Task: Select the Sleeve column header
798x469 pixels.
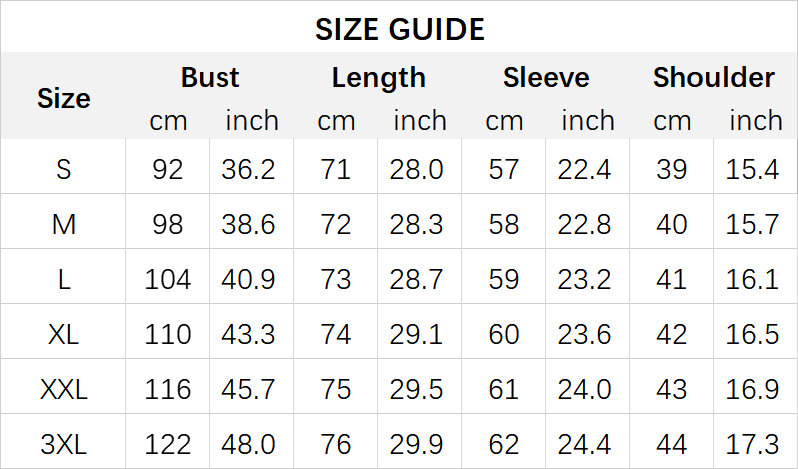Action: point(546,77)
